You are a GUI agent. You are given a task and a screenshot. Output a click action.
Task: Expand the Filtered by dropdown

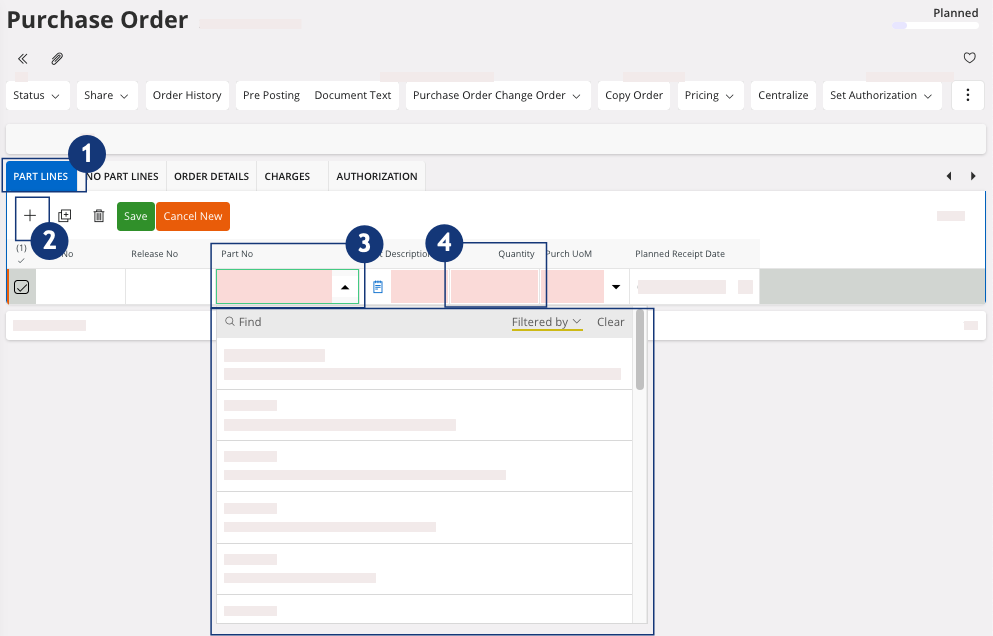coord(546,322)
